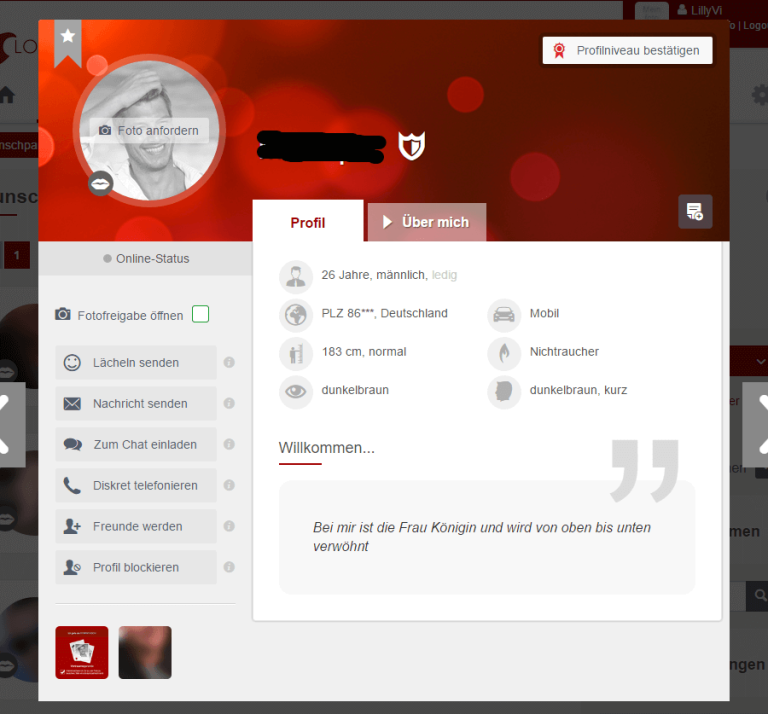768x714 pixels.
Task: Click info icon next to Nachricht senden
Action: point(229,404)
